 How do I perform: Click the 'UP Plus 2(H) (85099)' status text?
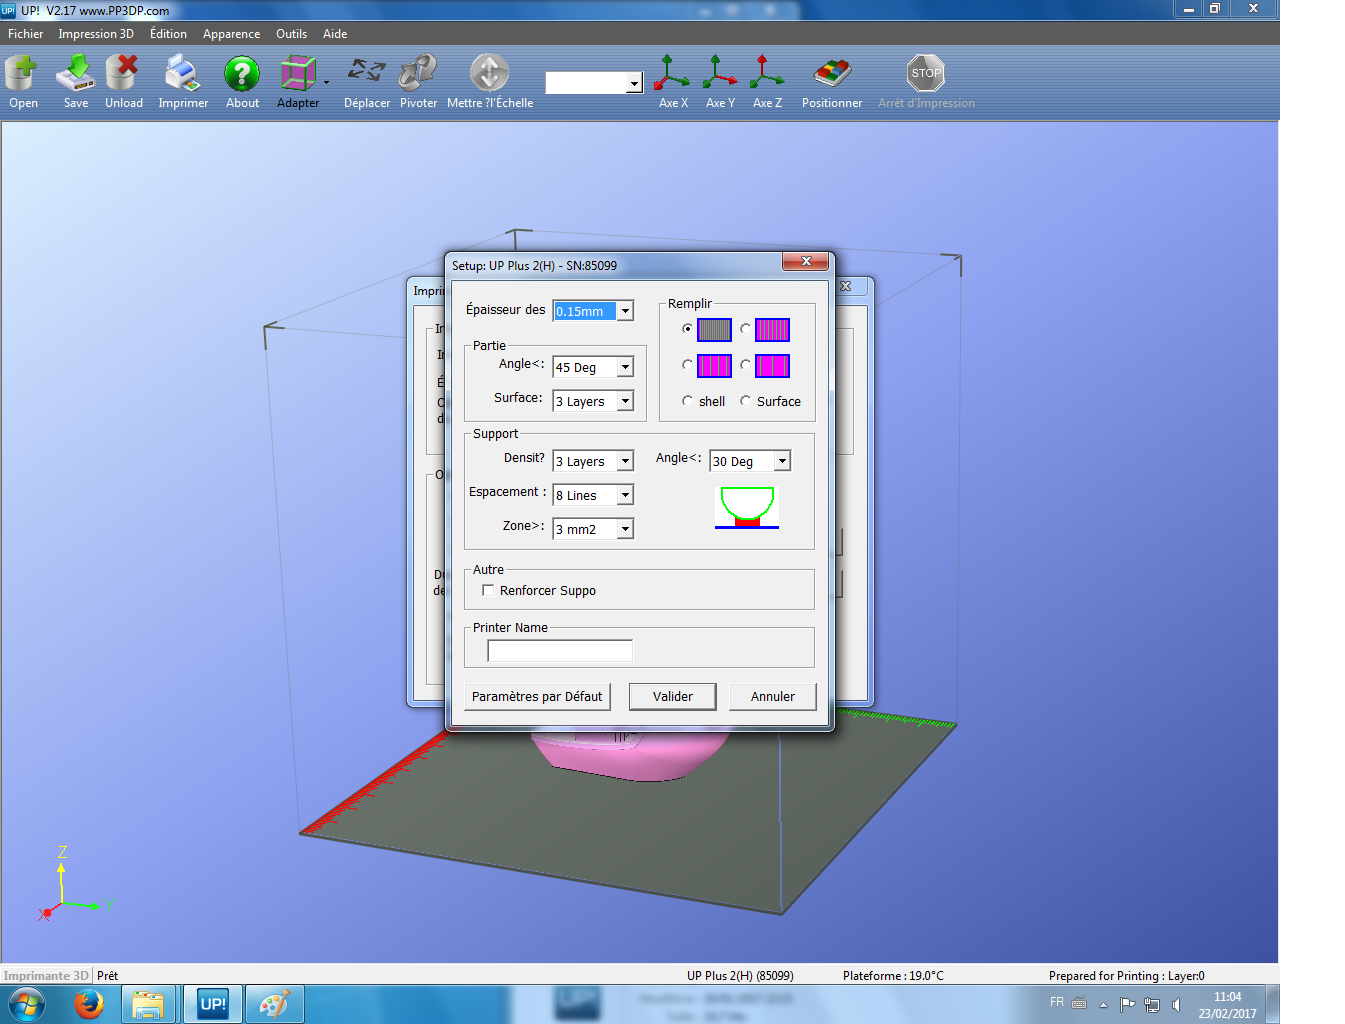(x=740, y=976)
